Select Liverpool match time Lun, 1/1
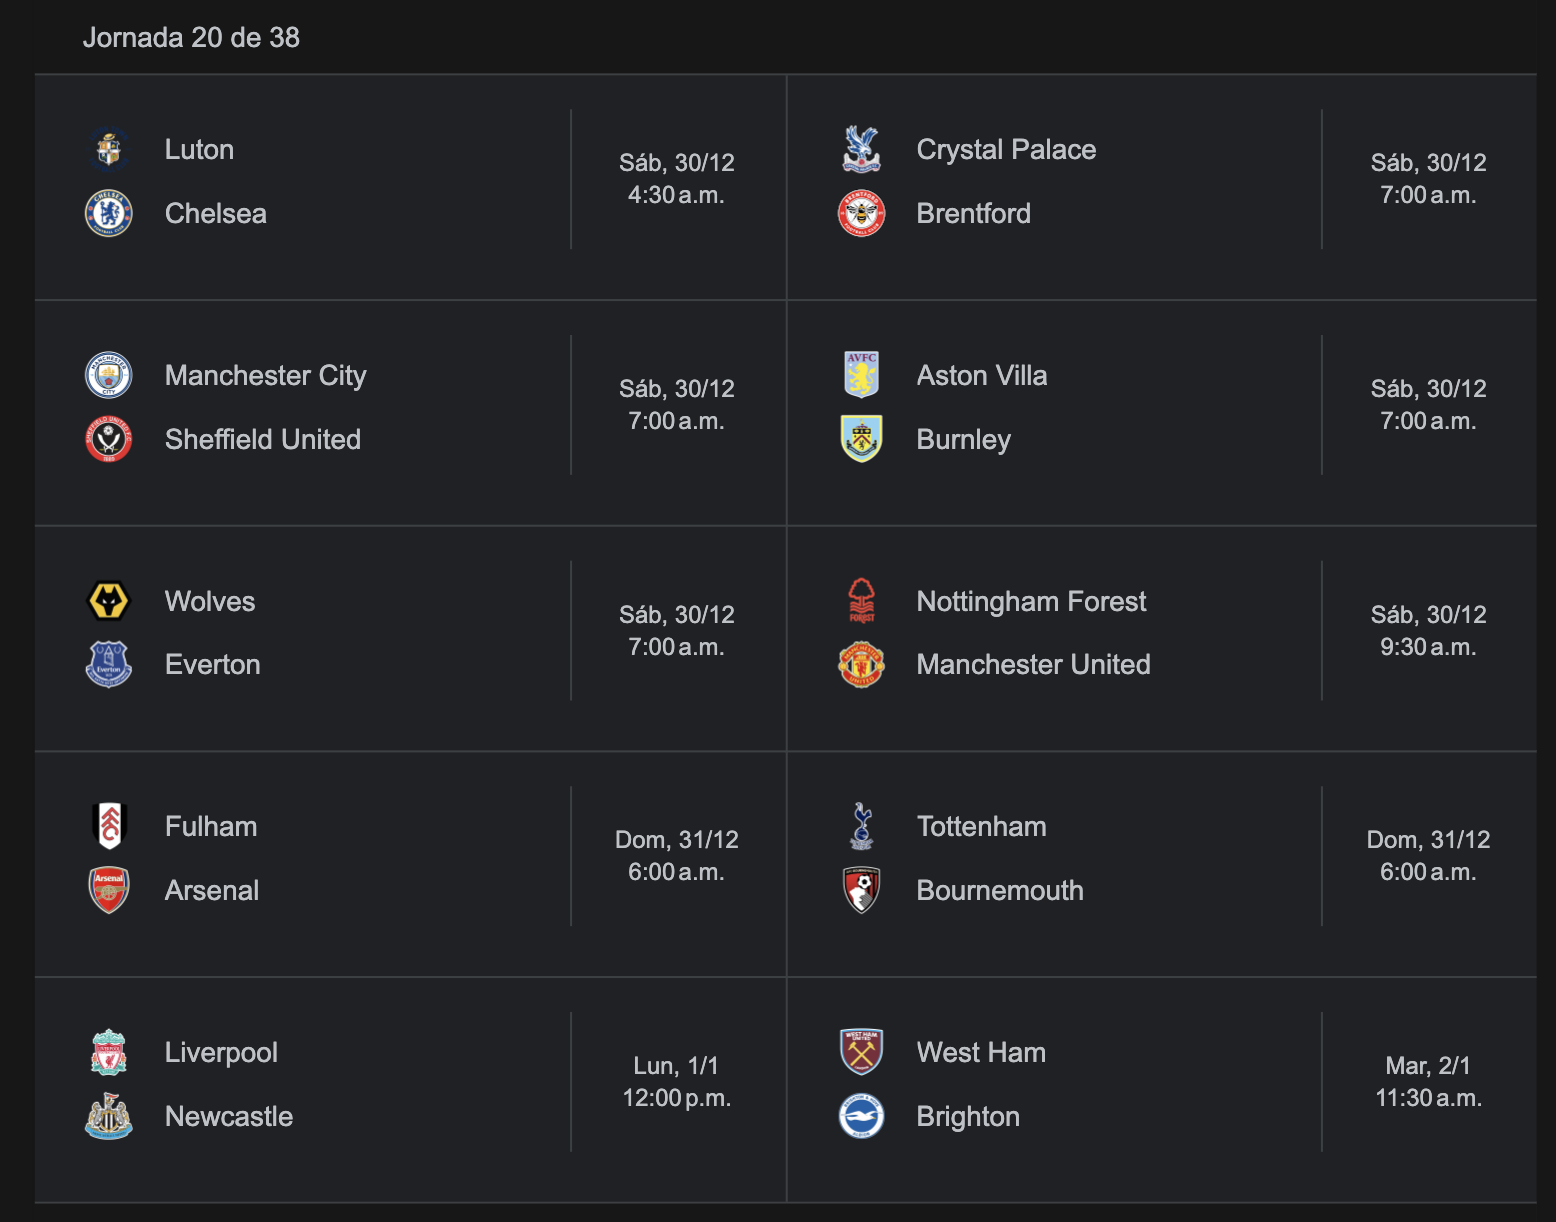The image size is (1556, 1222). click(x=676, y=1066)
